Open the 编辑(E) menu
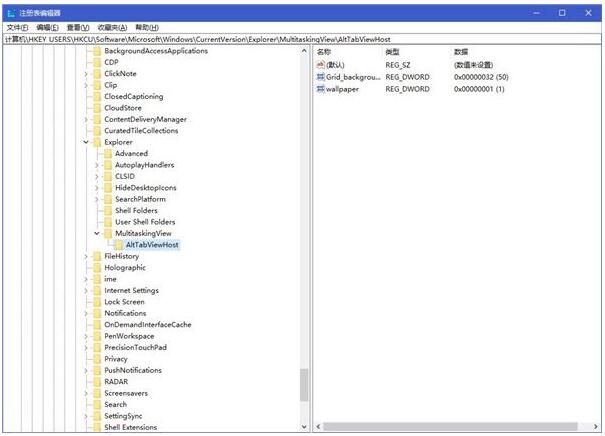This screenshot has width=605, height=436. tap(47, 27)
